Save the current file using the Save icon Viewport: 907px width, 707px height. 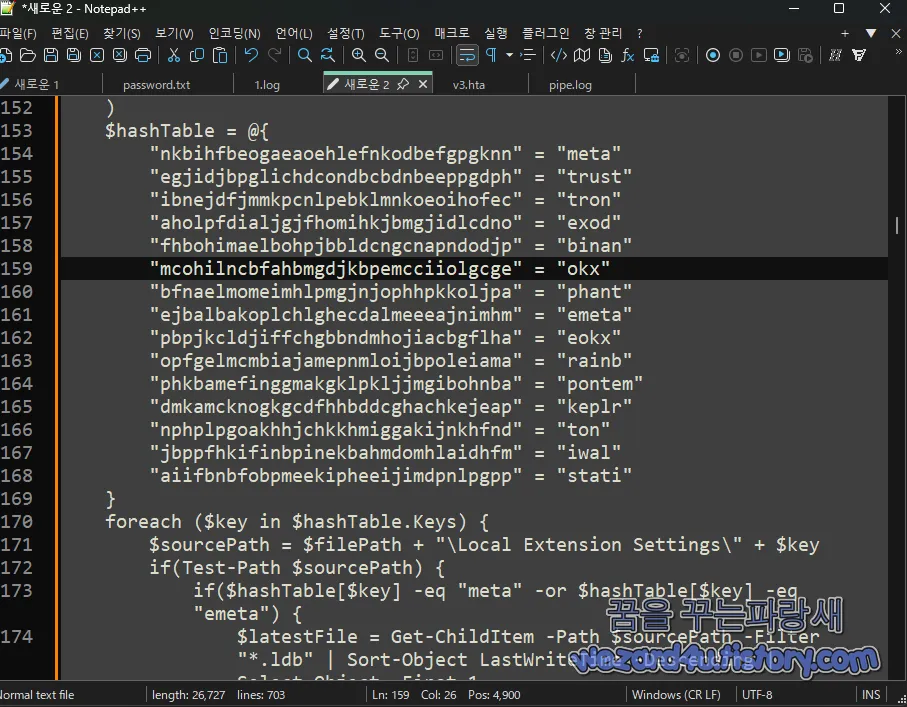coord(51,56)
